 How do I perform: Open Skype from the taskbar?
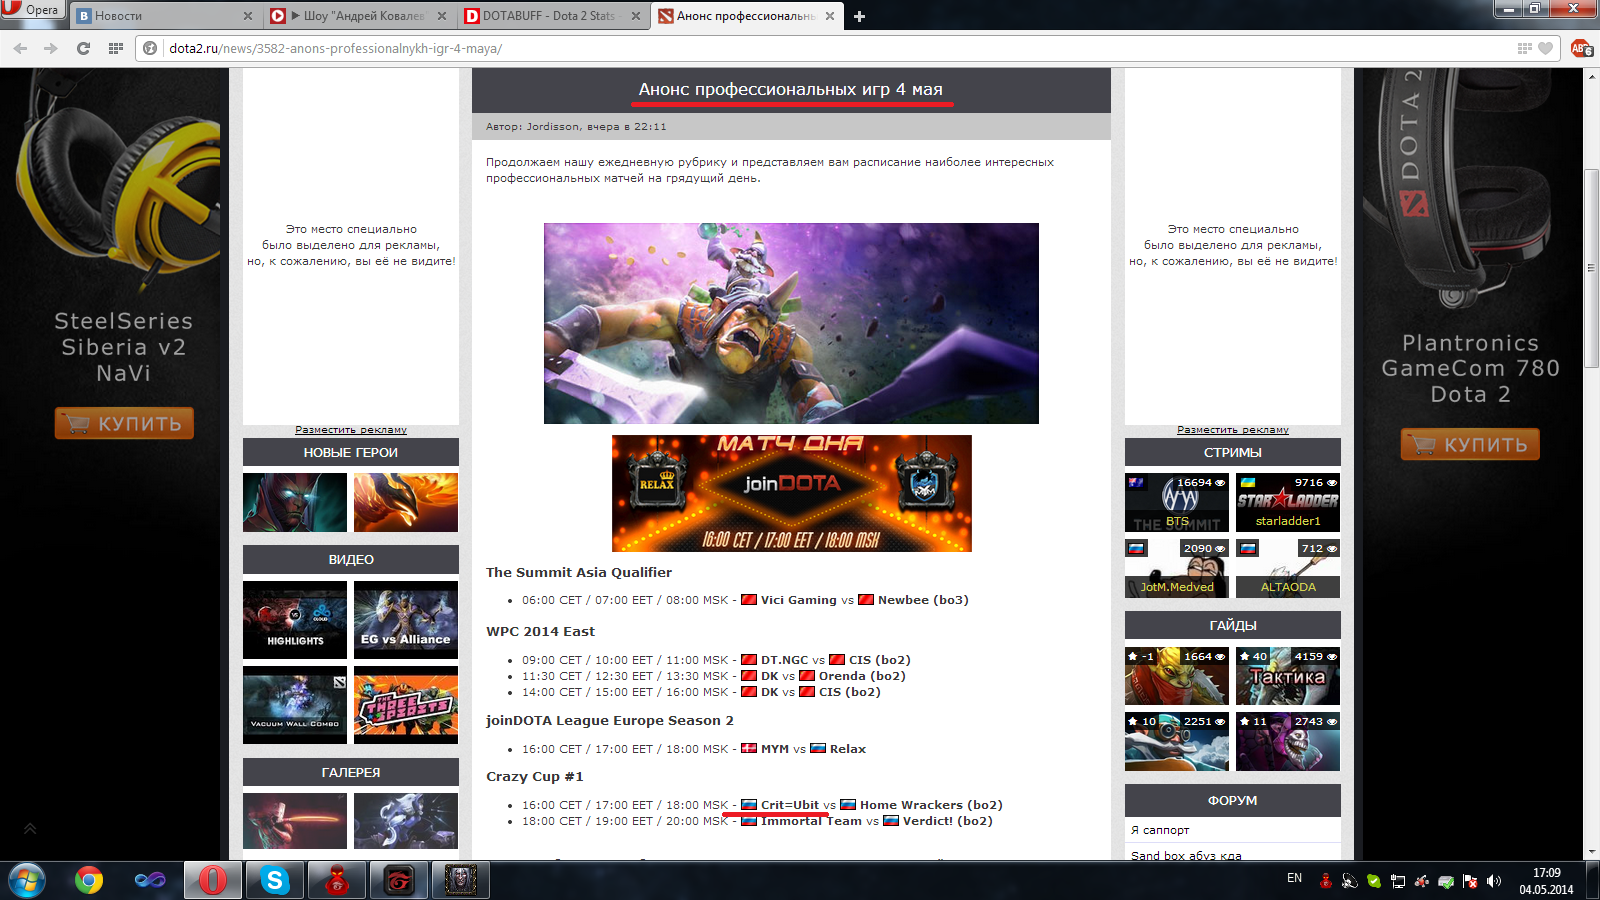274,880
